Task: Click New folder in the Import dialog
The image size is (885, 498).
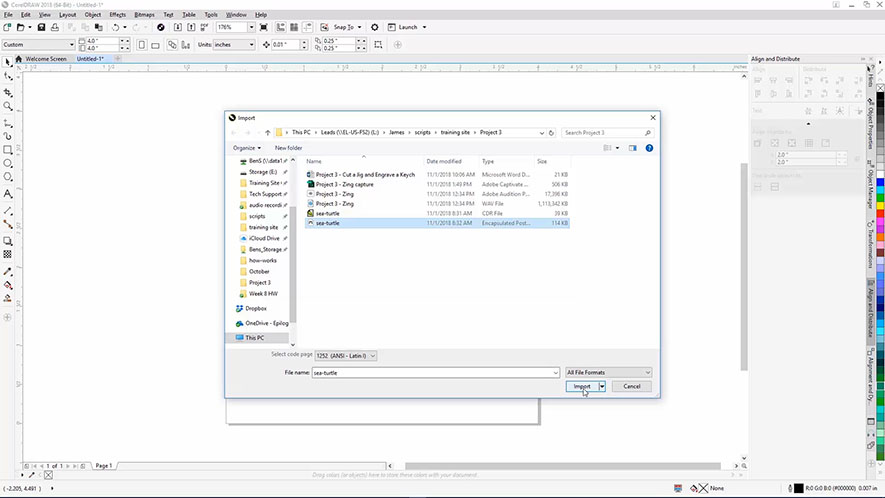Action: 288,147
